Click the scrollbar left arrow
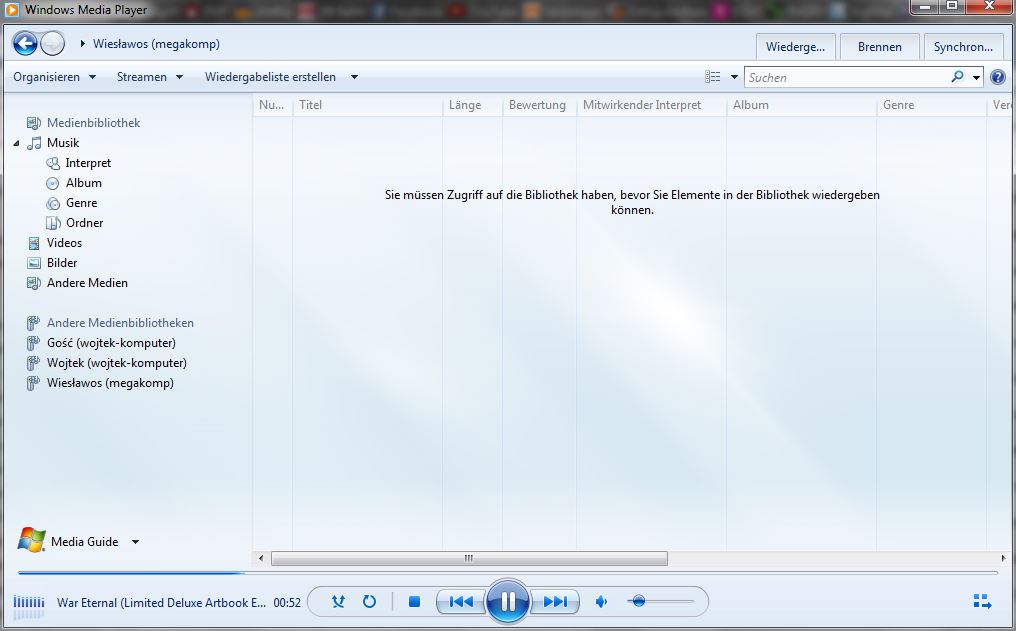This screenshot has height=631, width=1016. click(260, 558)
